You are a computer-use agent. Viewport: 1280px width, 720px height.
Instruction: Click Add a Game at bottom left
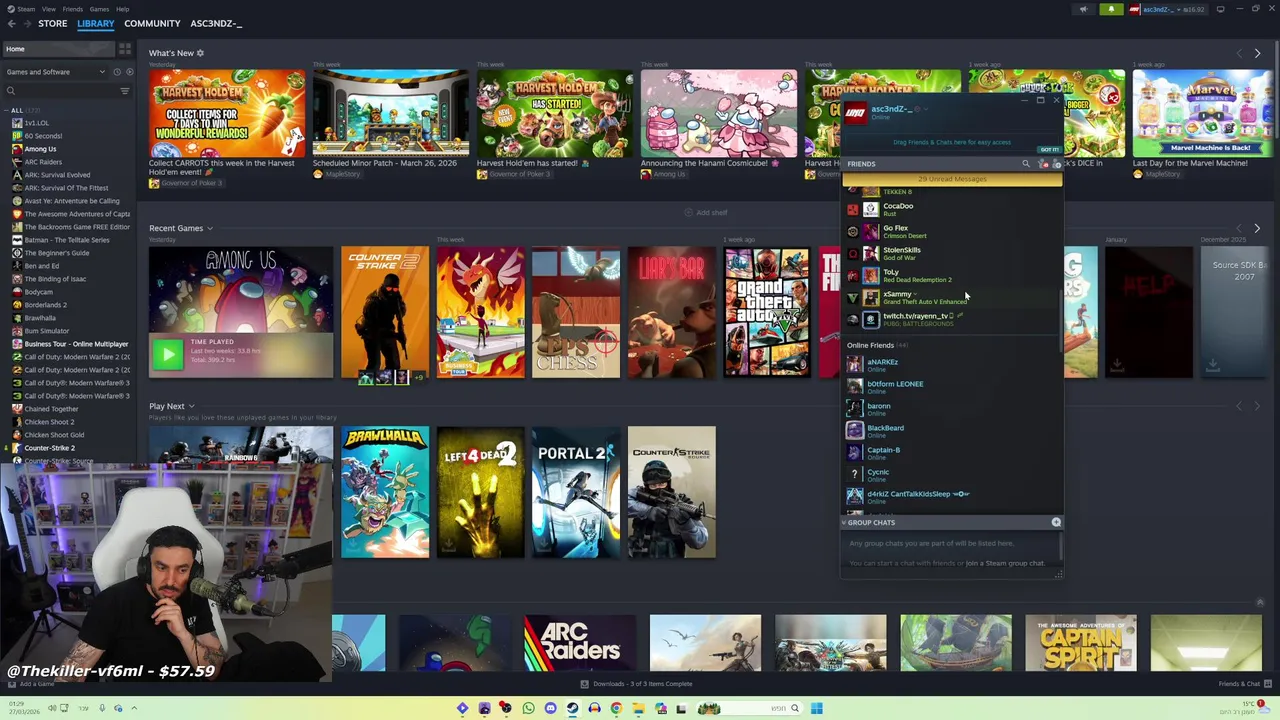click(x=31, y=684)
